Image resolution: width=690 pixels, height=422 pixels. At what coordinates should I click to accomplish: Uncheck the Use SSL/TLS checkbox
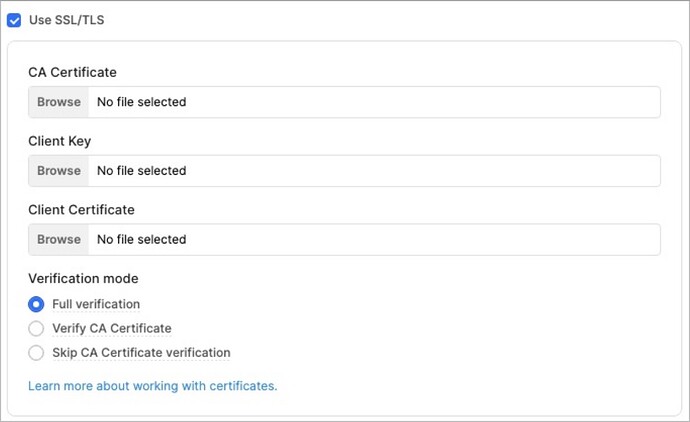(14, 20)
